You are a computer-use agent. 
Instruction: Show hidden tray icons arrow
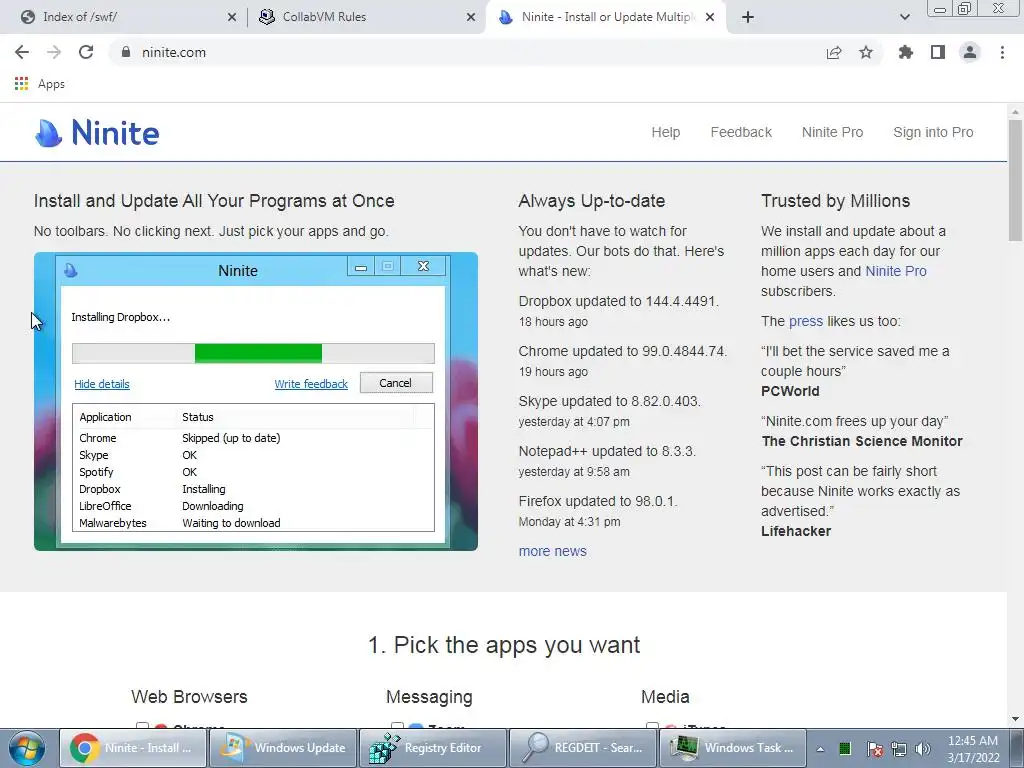point(820,749)
